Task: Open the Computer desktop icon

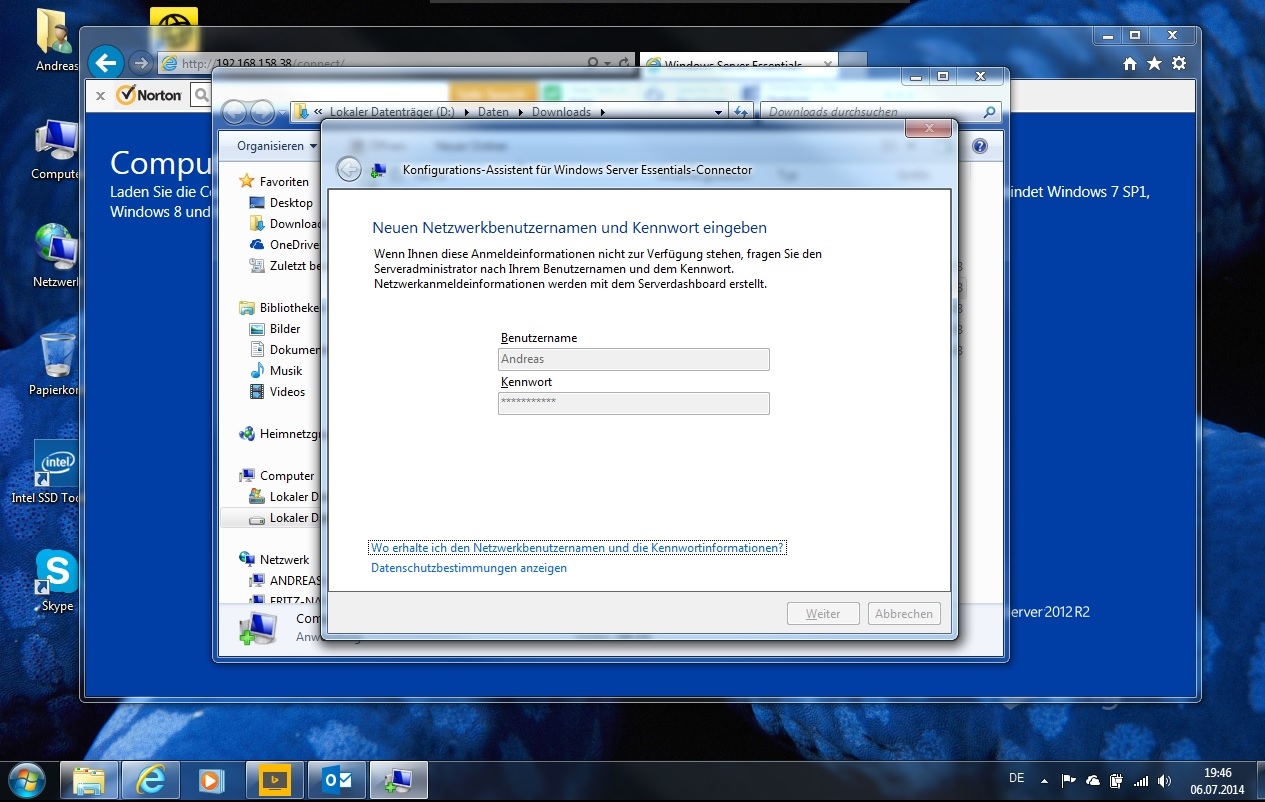Action: click(x=55, y=150)
